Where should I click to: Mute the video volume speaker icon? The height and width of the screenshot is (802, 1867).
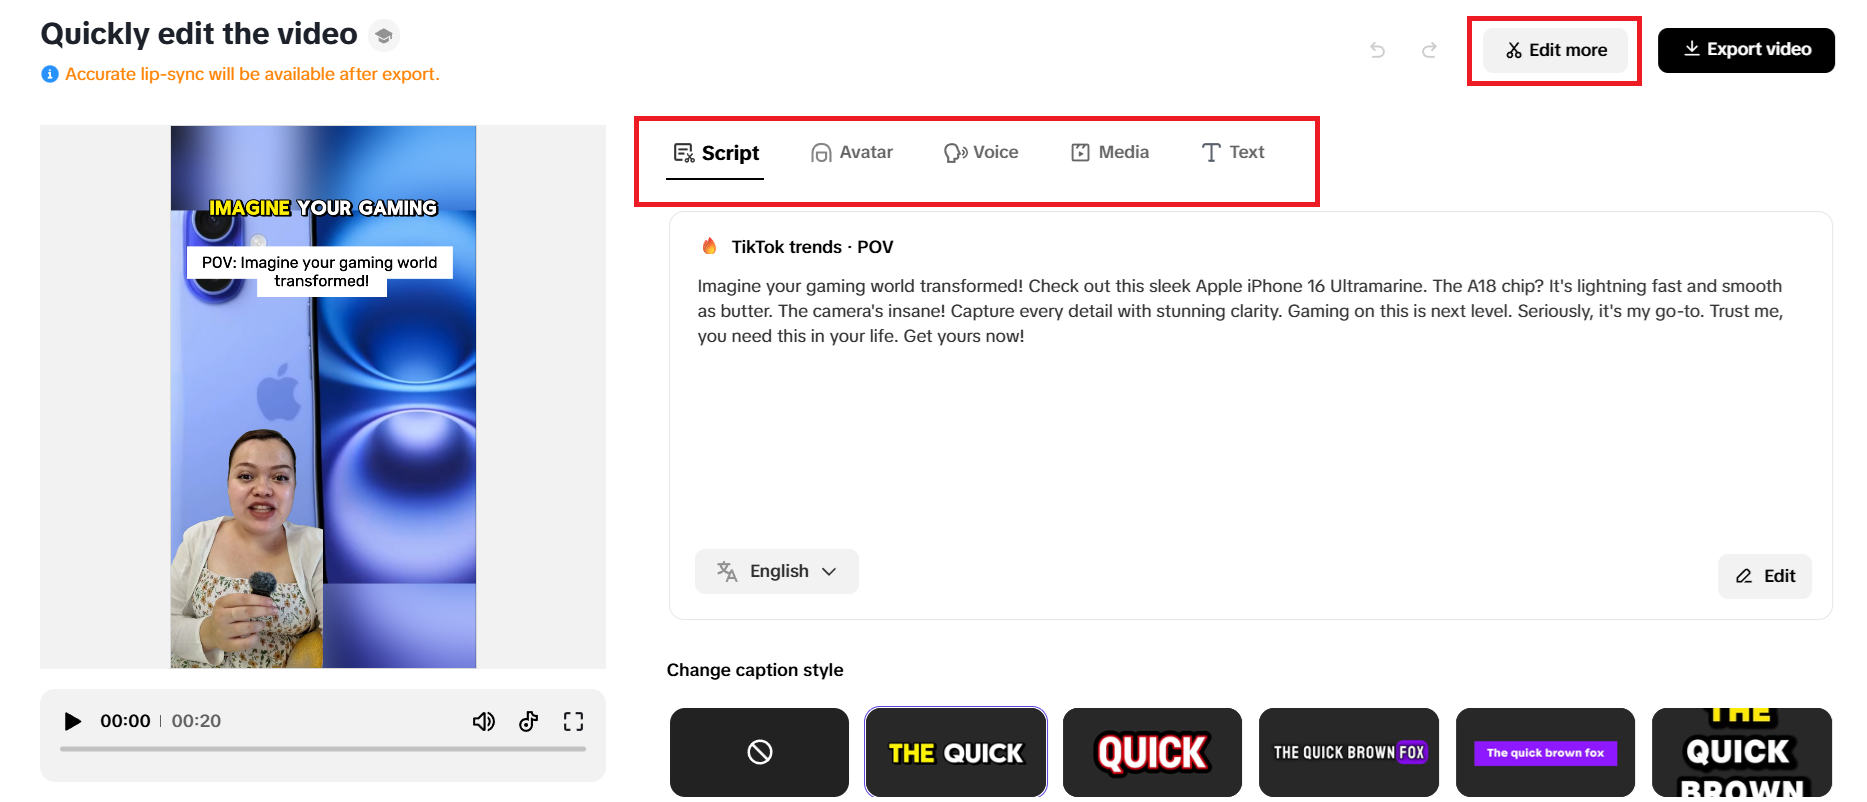pyautogui.click(x=483, y=721)
